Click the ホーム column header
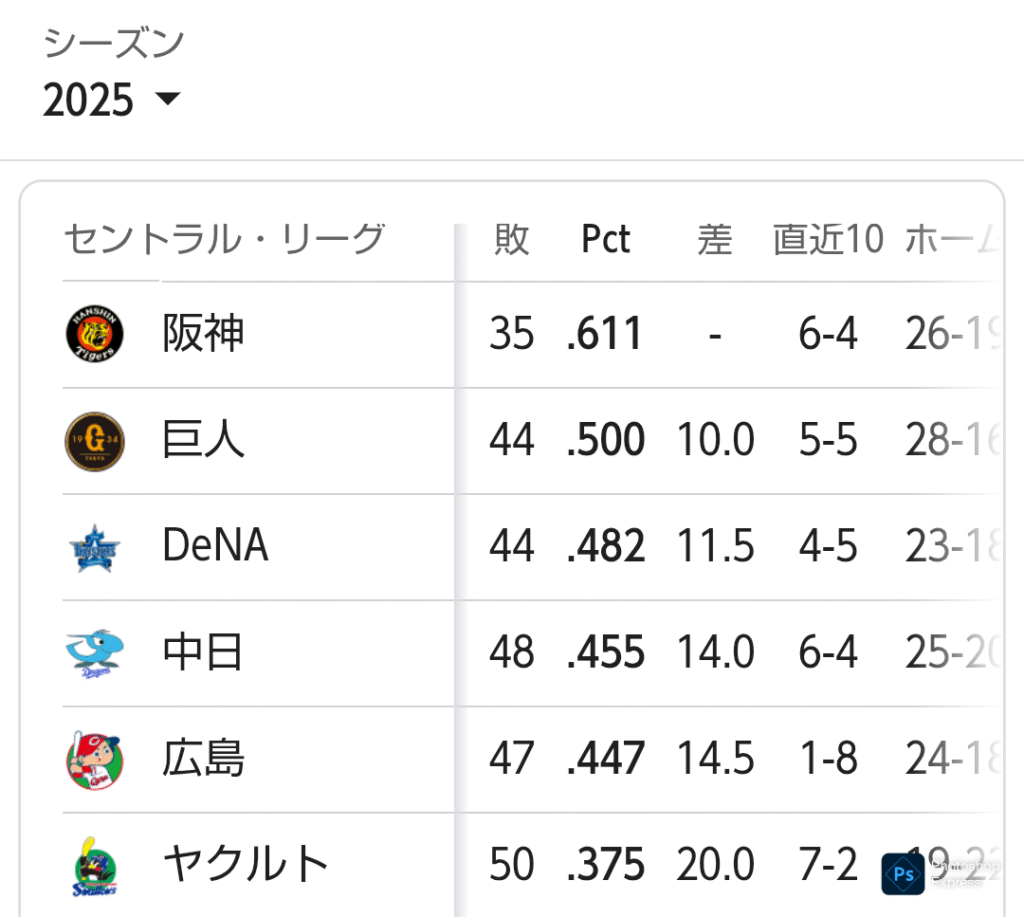Screen dimensions: 1024x917 coord(953,239)
